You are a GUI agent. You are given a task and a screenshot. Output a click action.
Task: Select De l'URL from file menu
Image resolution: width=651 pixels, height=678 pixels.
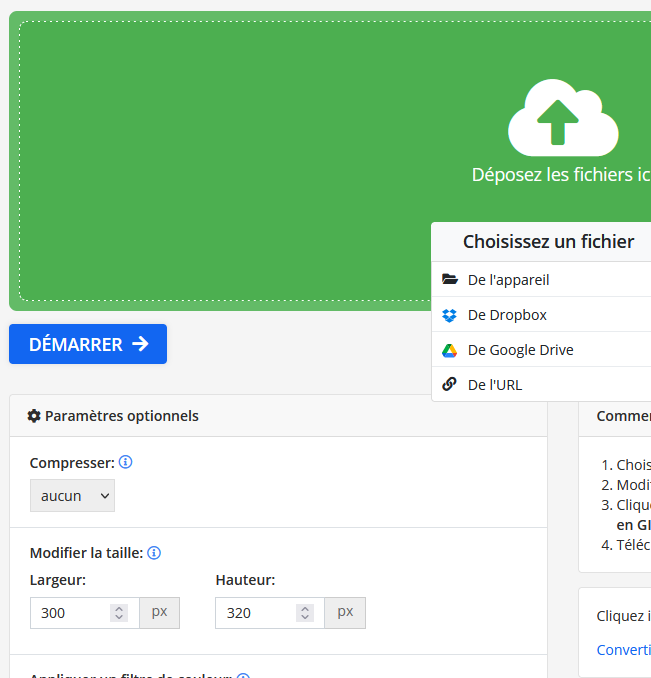(x=495, y=385)
